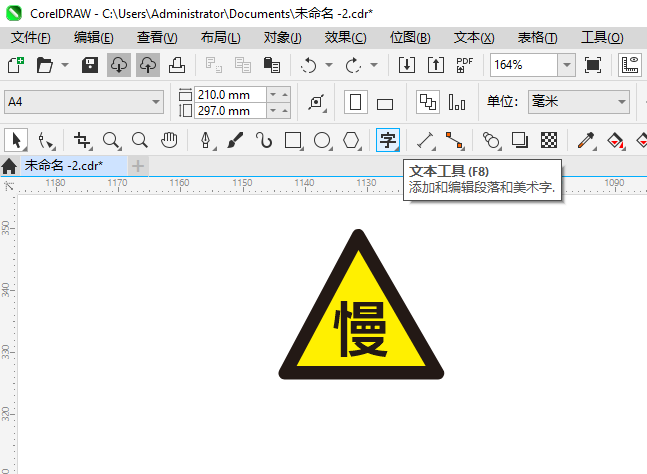Go to the Home welcome screen icon
647x474 pixels.
click(9, 166)
